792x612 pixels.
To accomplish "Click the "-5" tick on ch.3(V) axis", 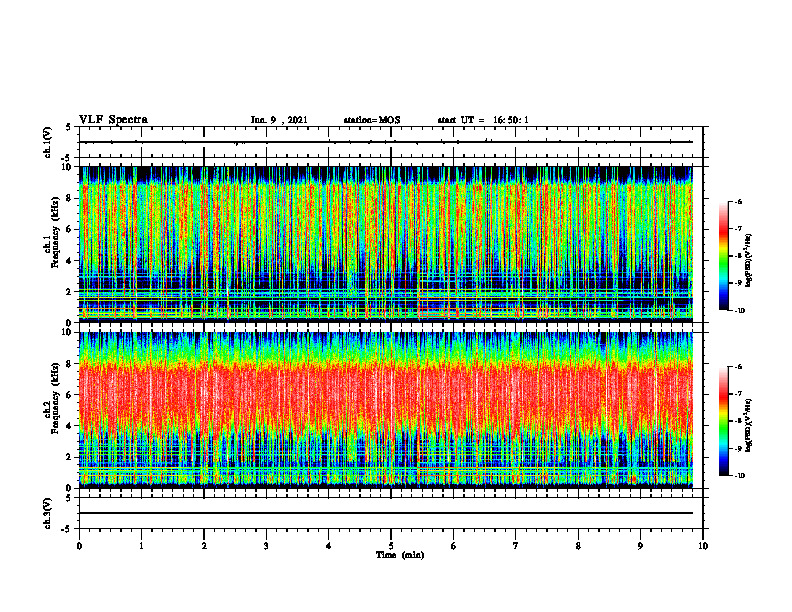I will [x=67, y=529].
